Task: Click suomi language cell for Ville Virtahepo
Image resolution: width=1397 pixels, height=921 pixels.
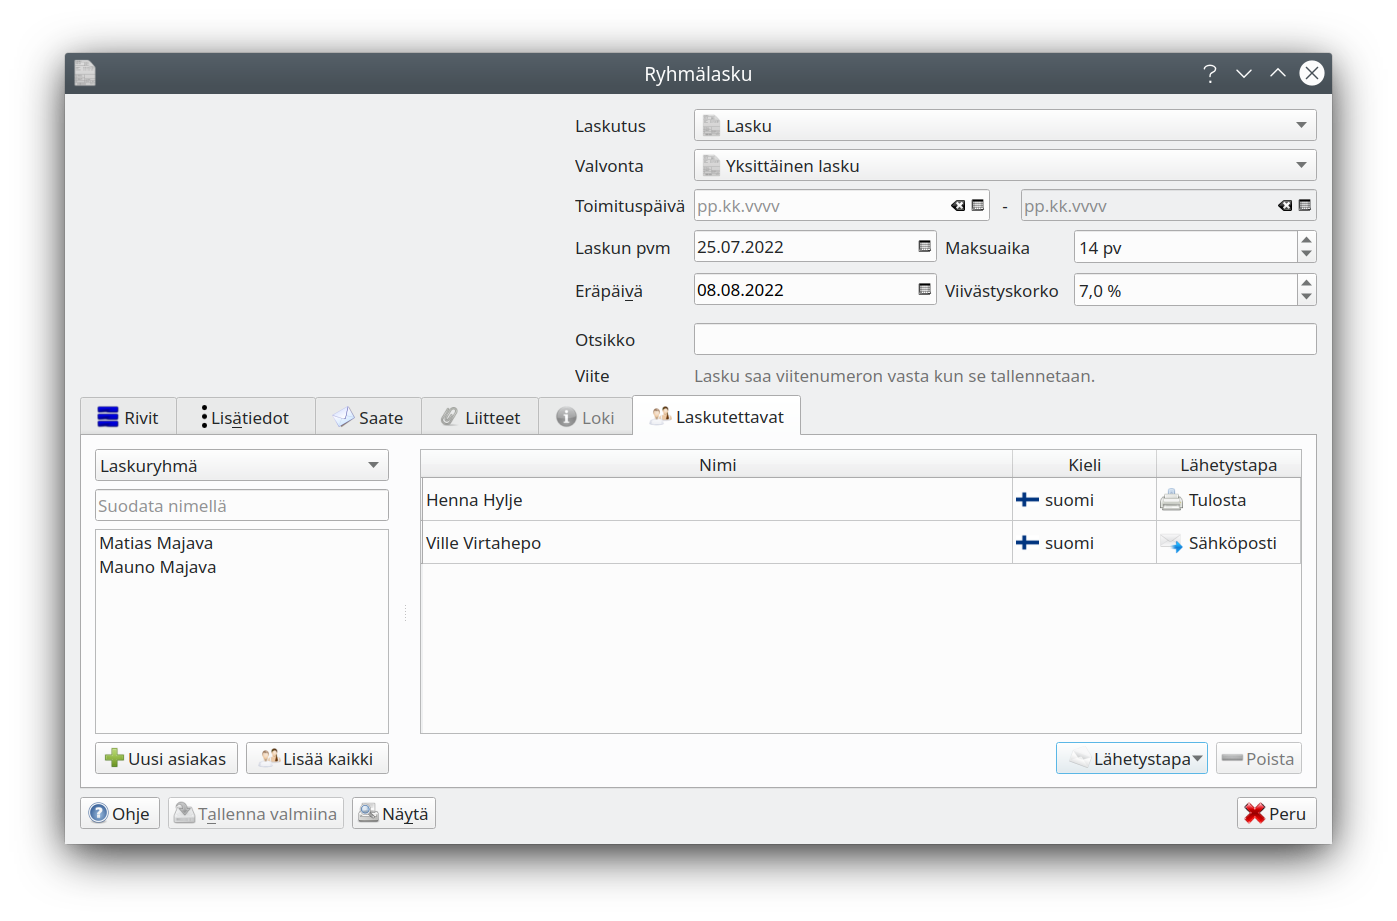Action: point(1084,543)
